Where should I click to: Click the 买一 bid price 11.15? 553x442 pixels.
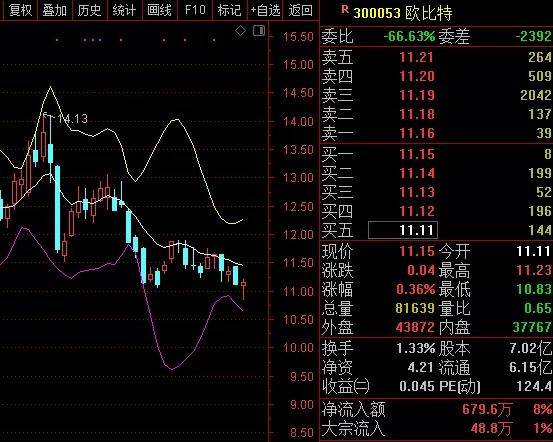coord(416,154)
